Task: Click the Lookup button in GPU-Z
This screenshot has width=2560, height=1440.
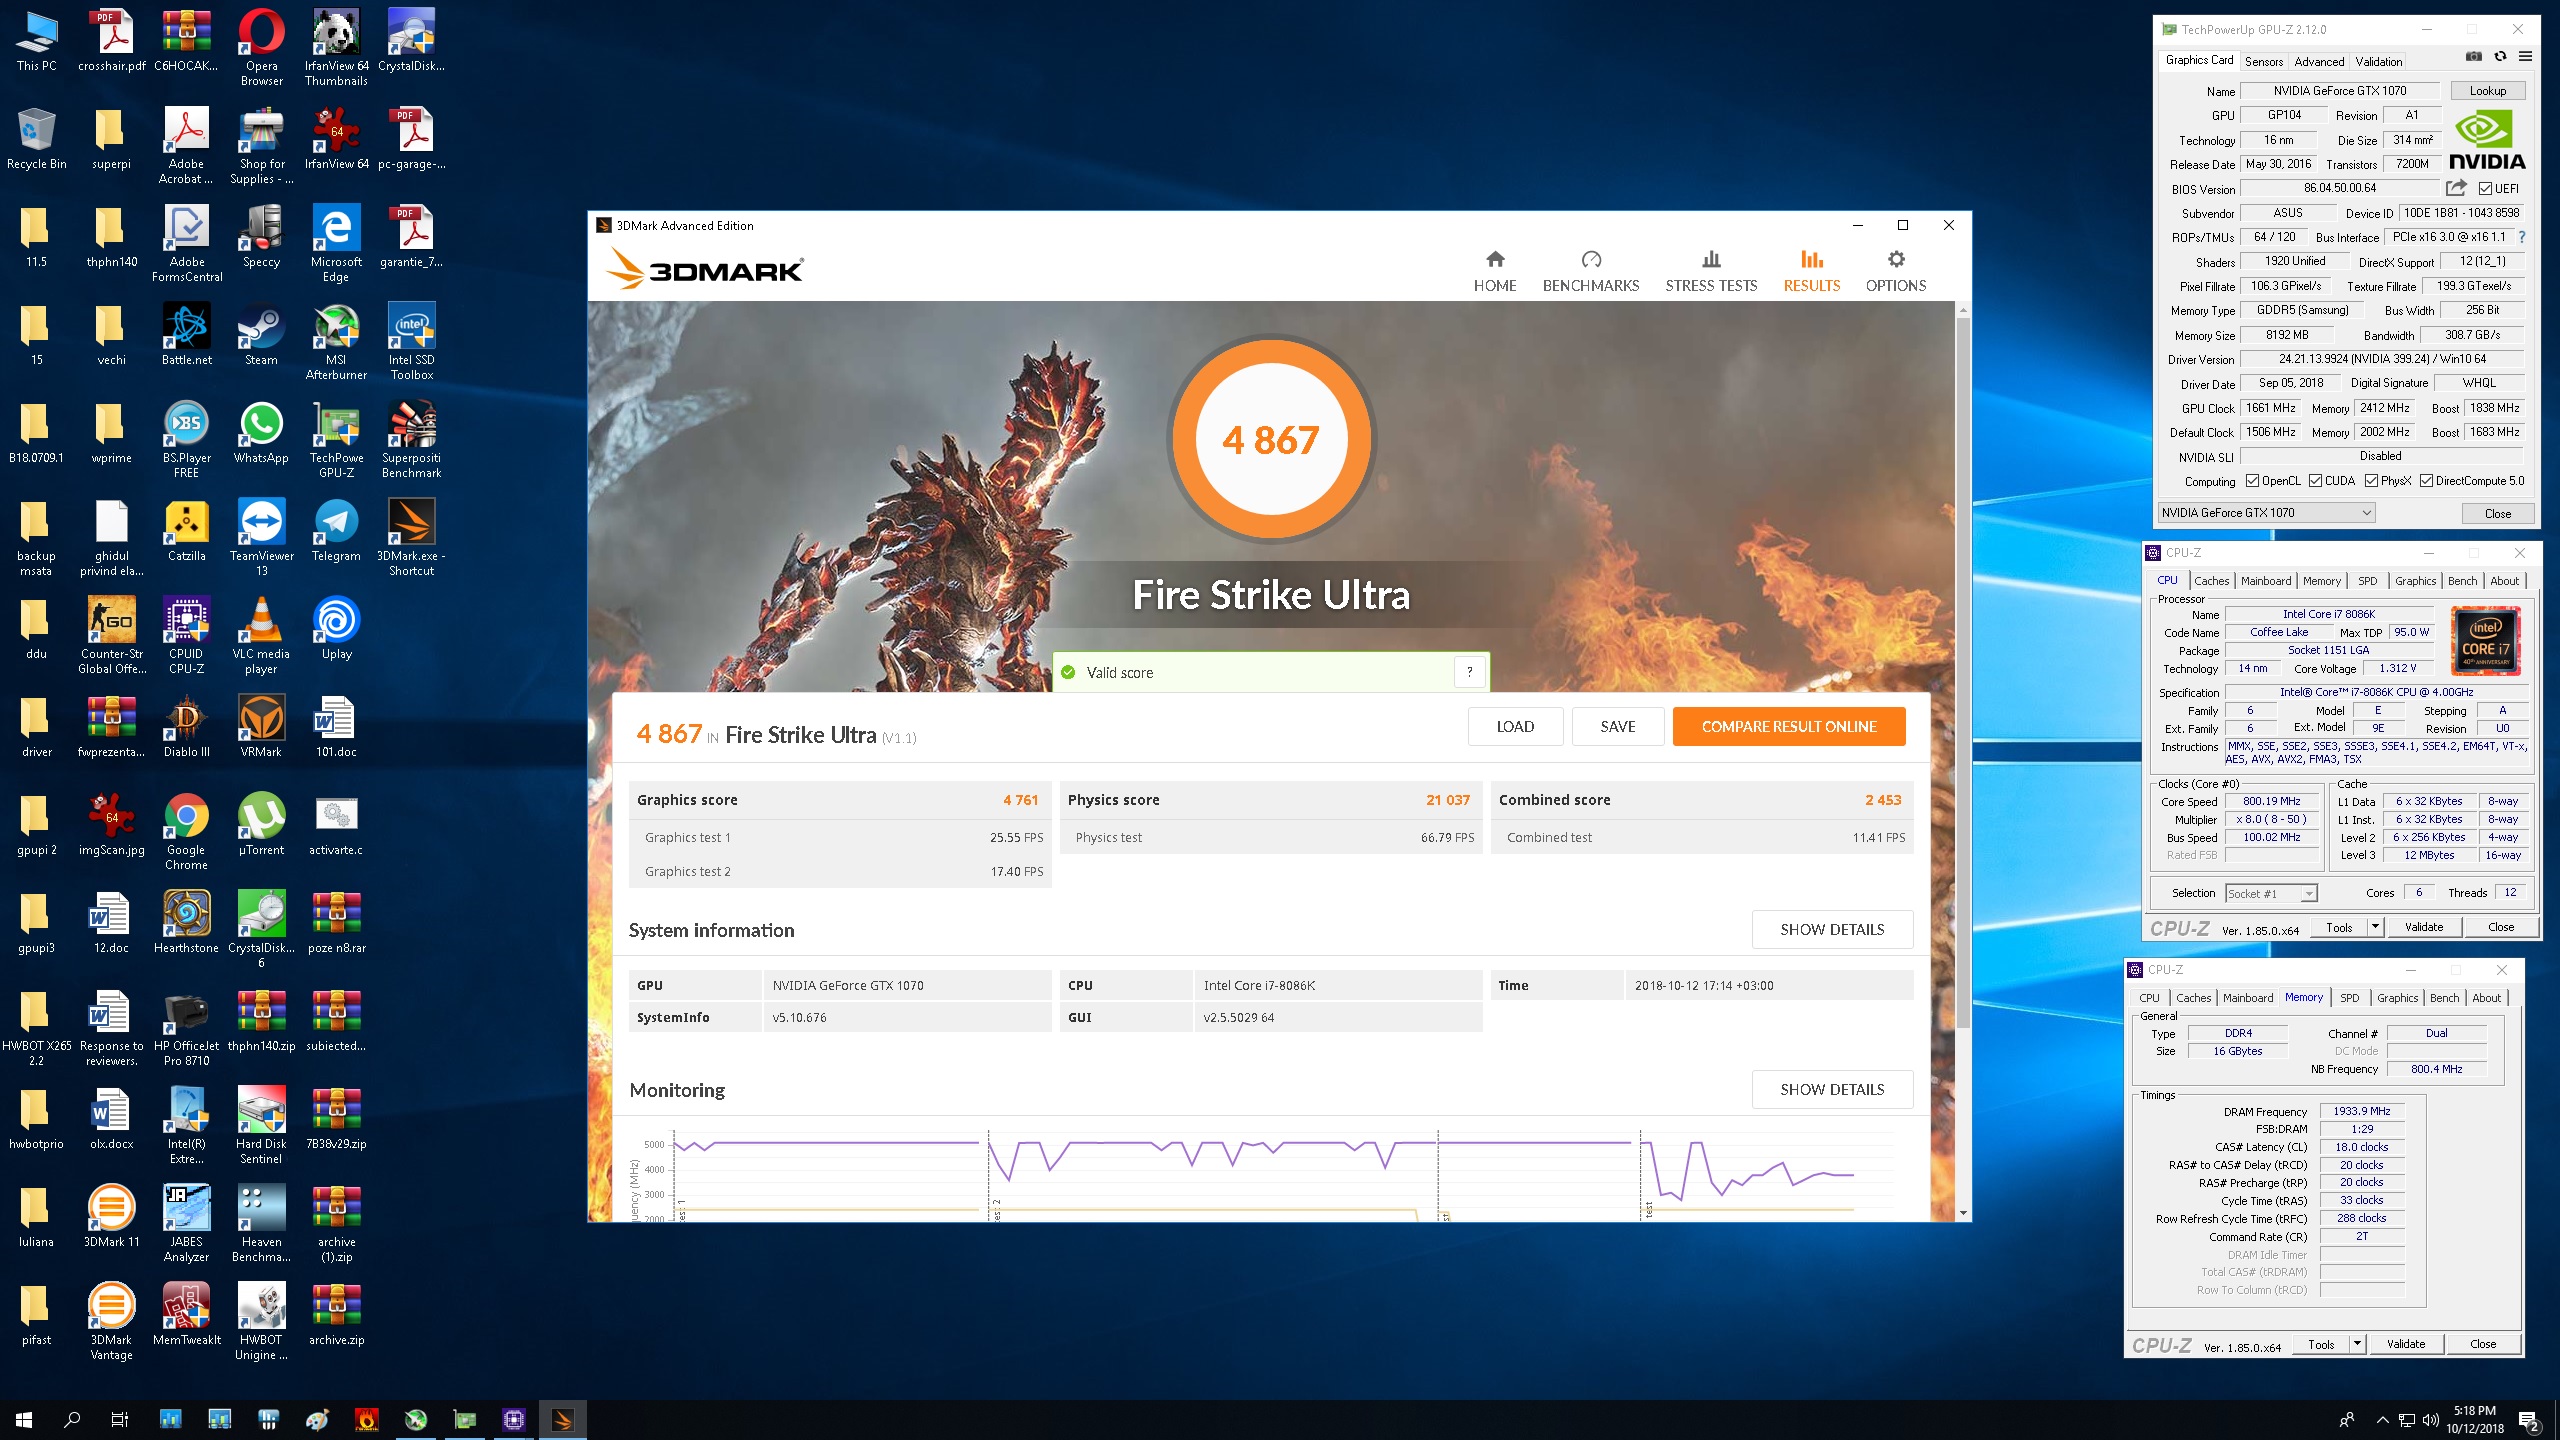Action: click(x=2488, y=91)
